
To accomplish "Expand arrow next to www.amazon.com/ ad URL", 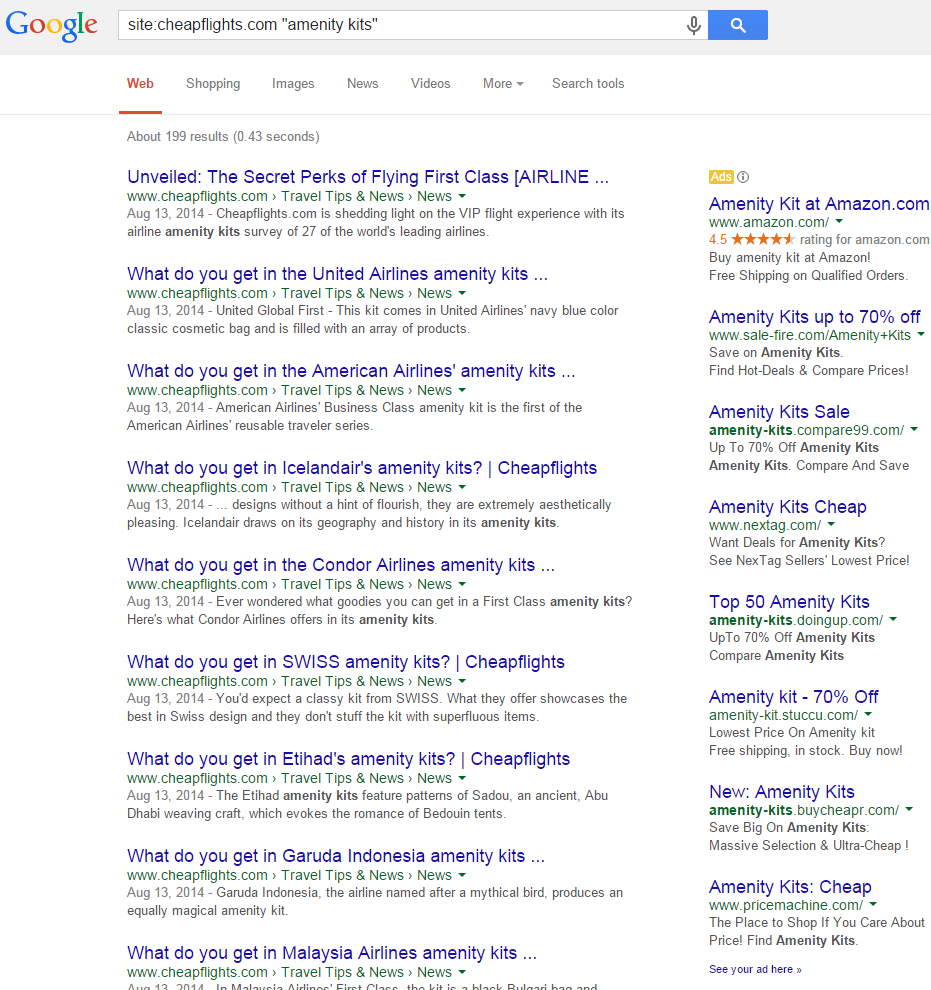I will pyautogui.click(x=839, y=222).
